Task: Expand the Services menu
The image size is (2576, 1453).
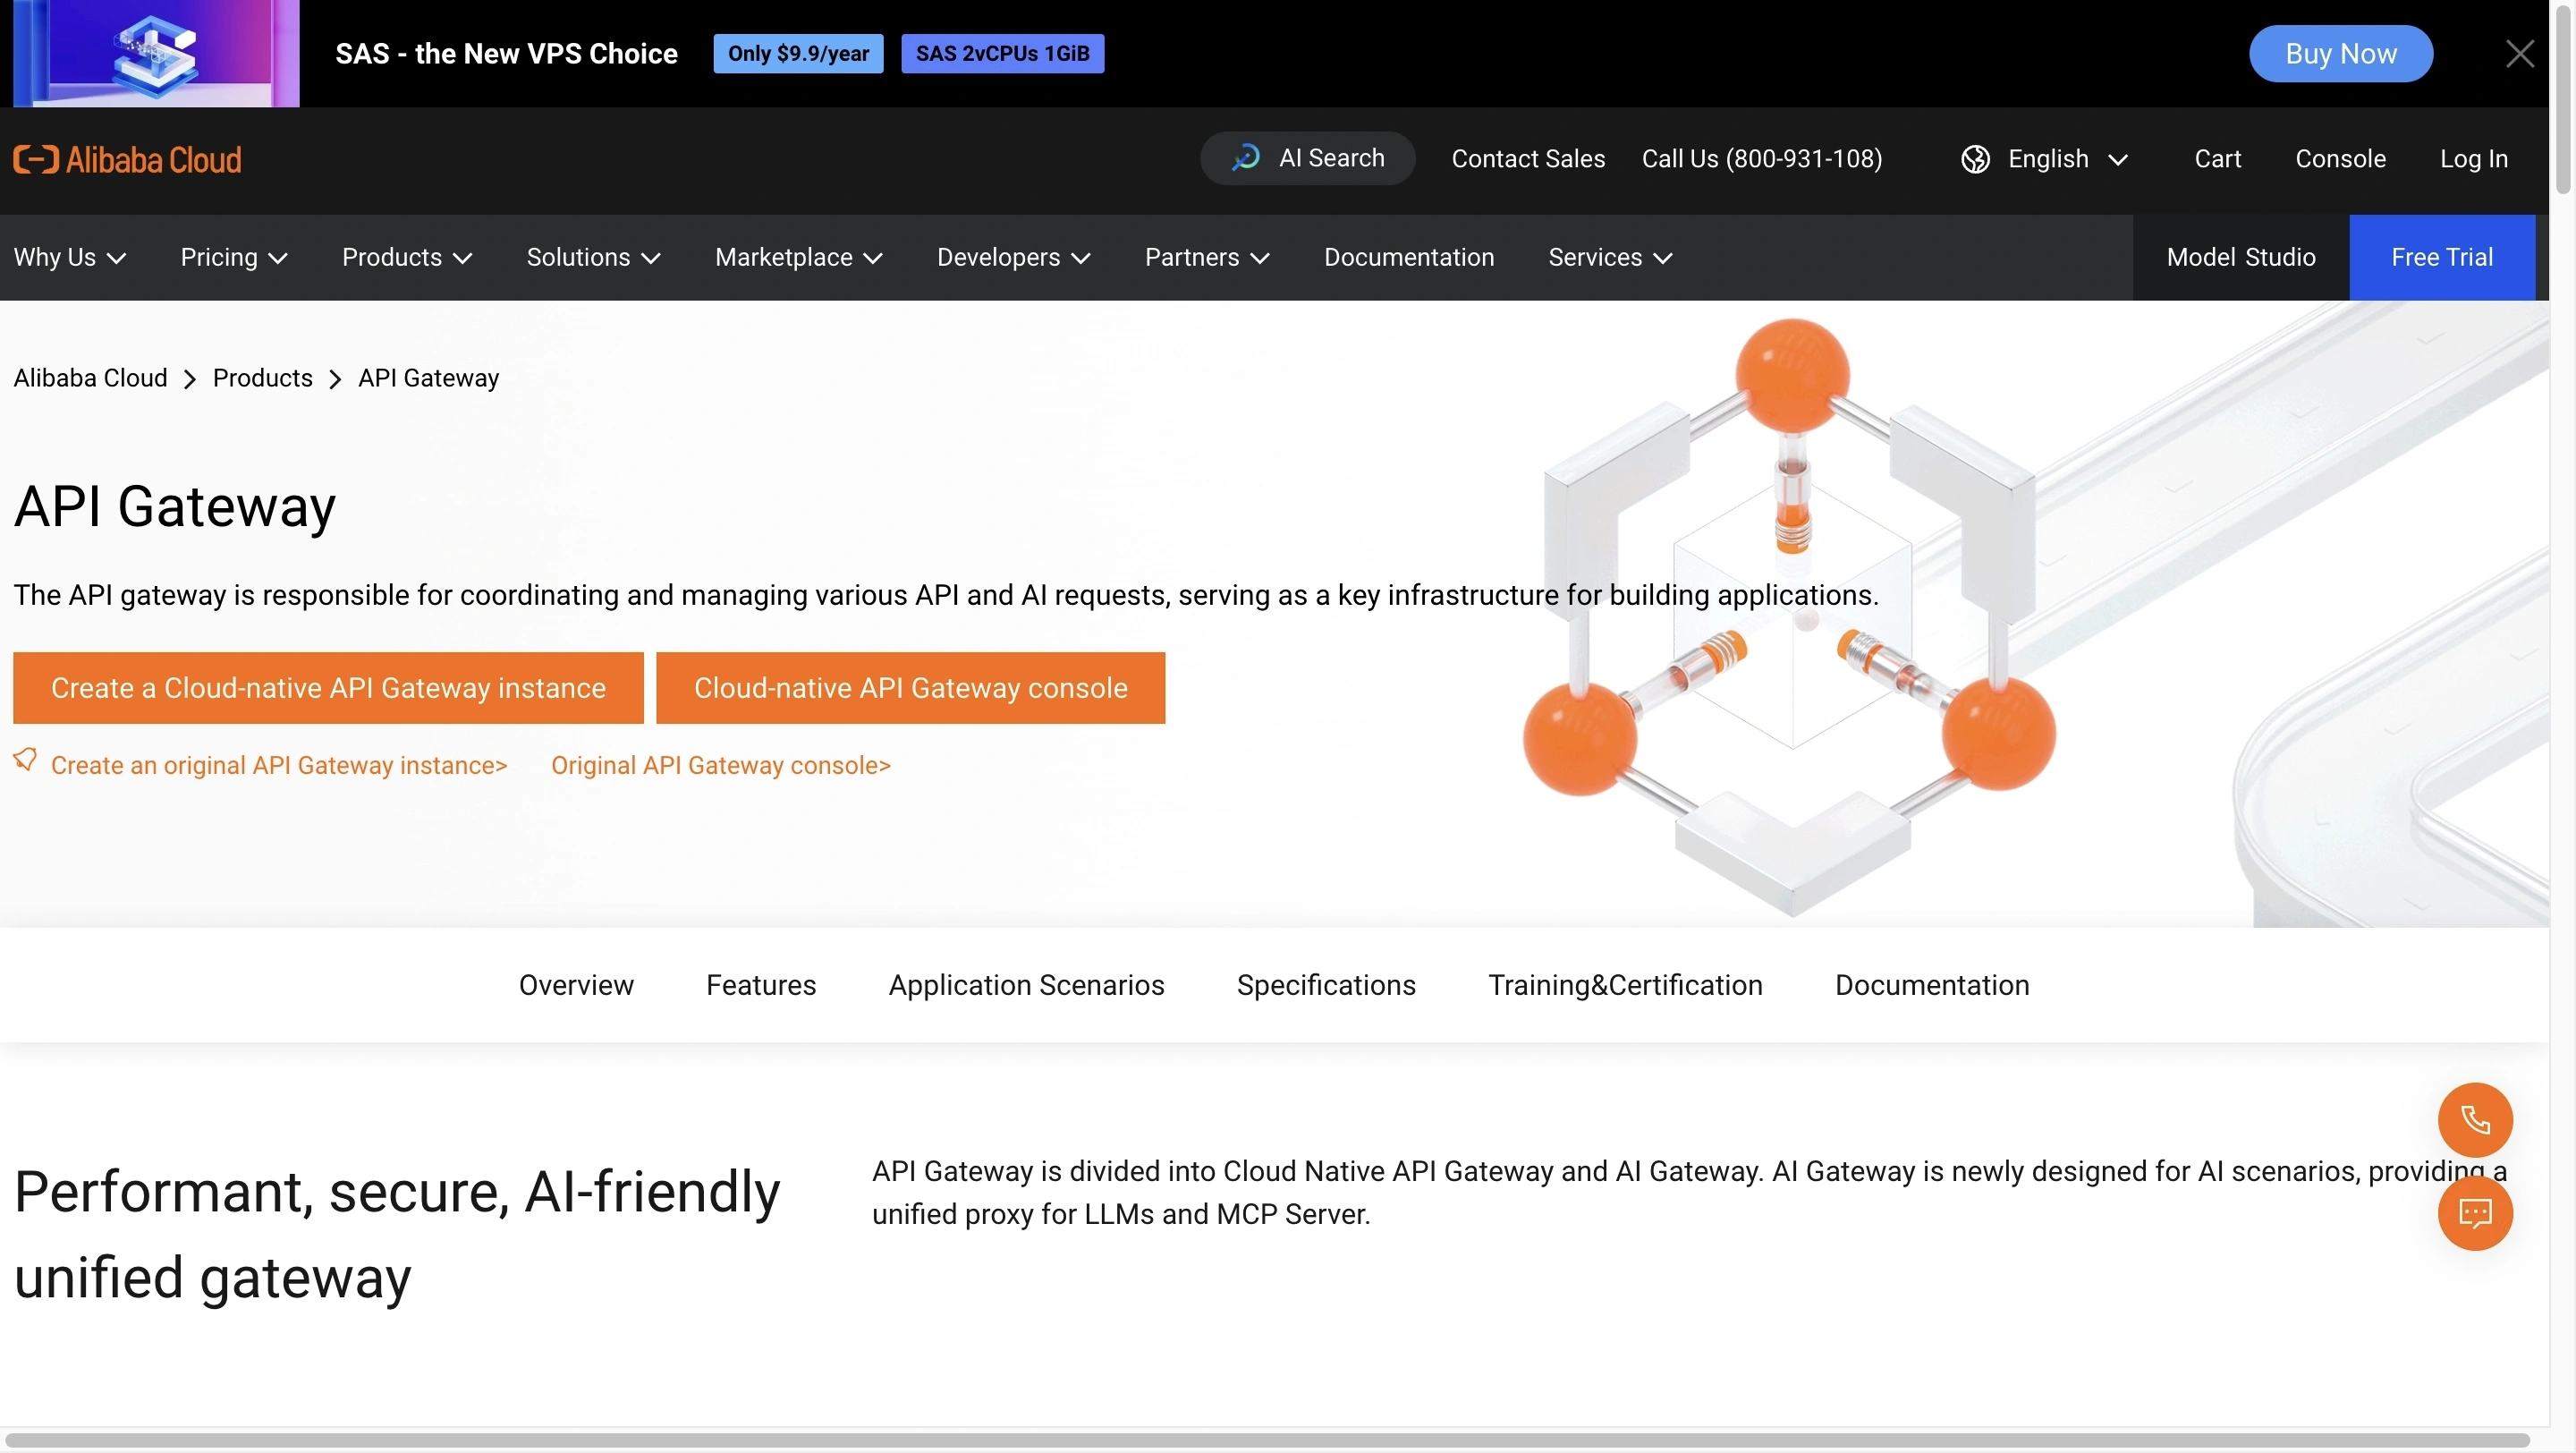Action: [x=1610, y=257]
